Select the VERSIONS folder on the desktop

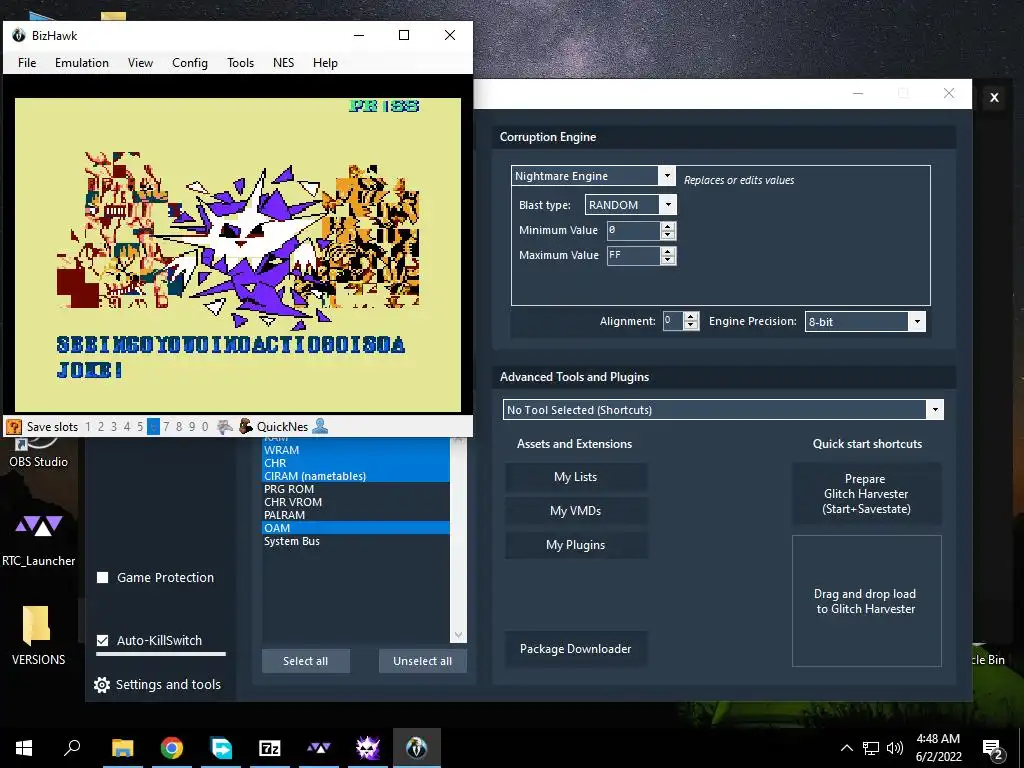38,635
